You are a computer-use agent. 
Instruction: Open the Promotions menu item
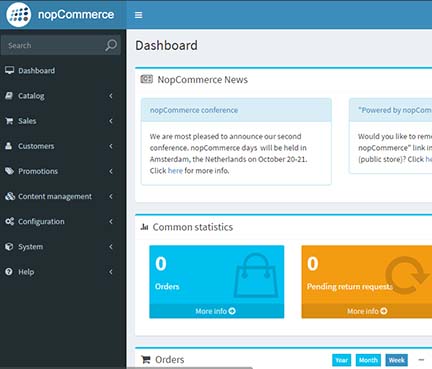[x=63, y=171]
